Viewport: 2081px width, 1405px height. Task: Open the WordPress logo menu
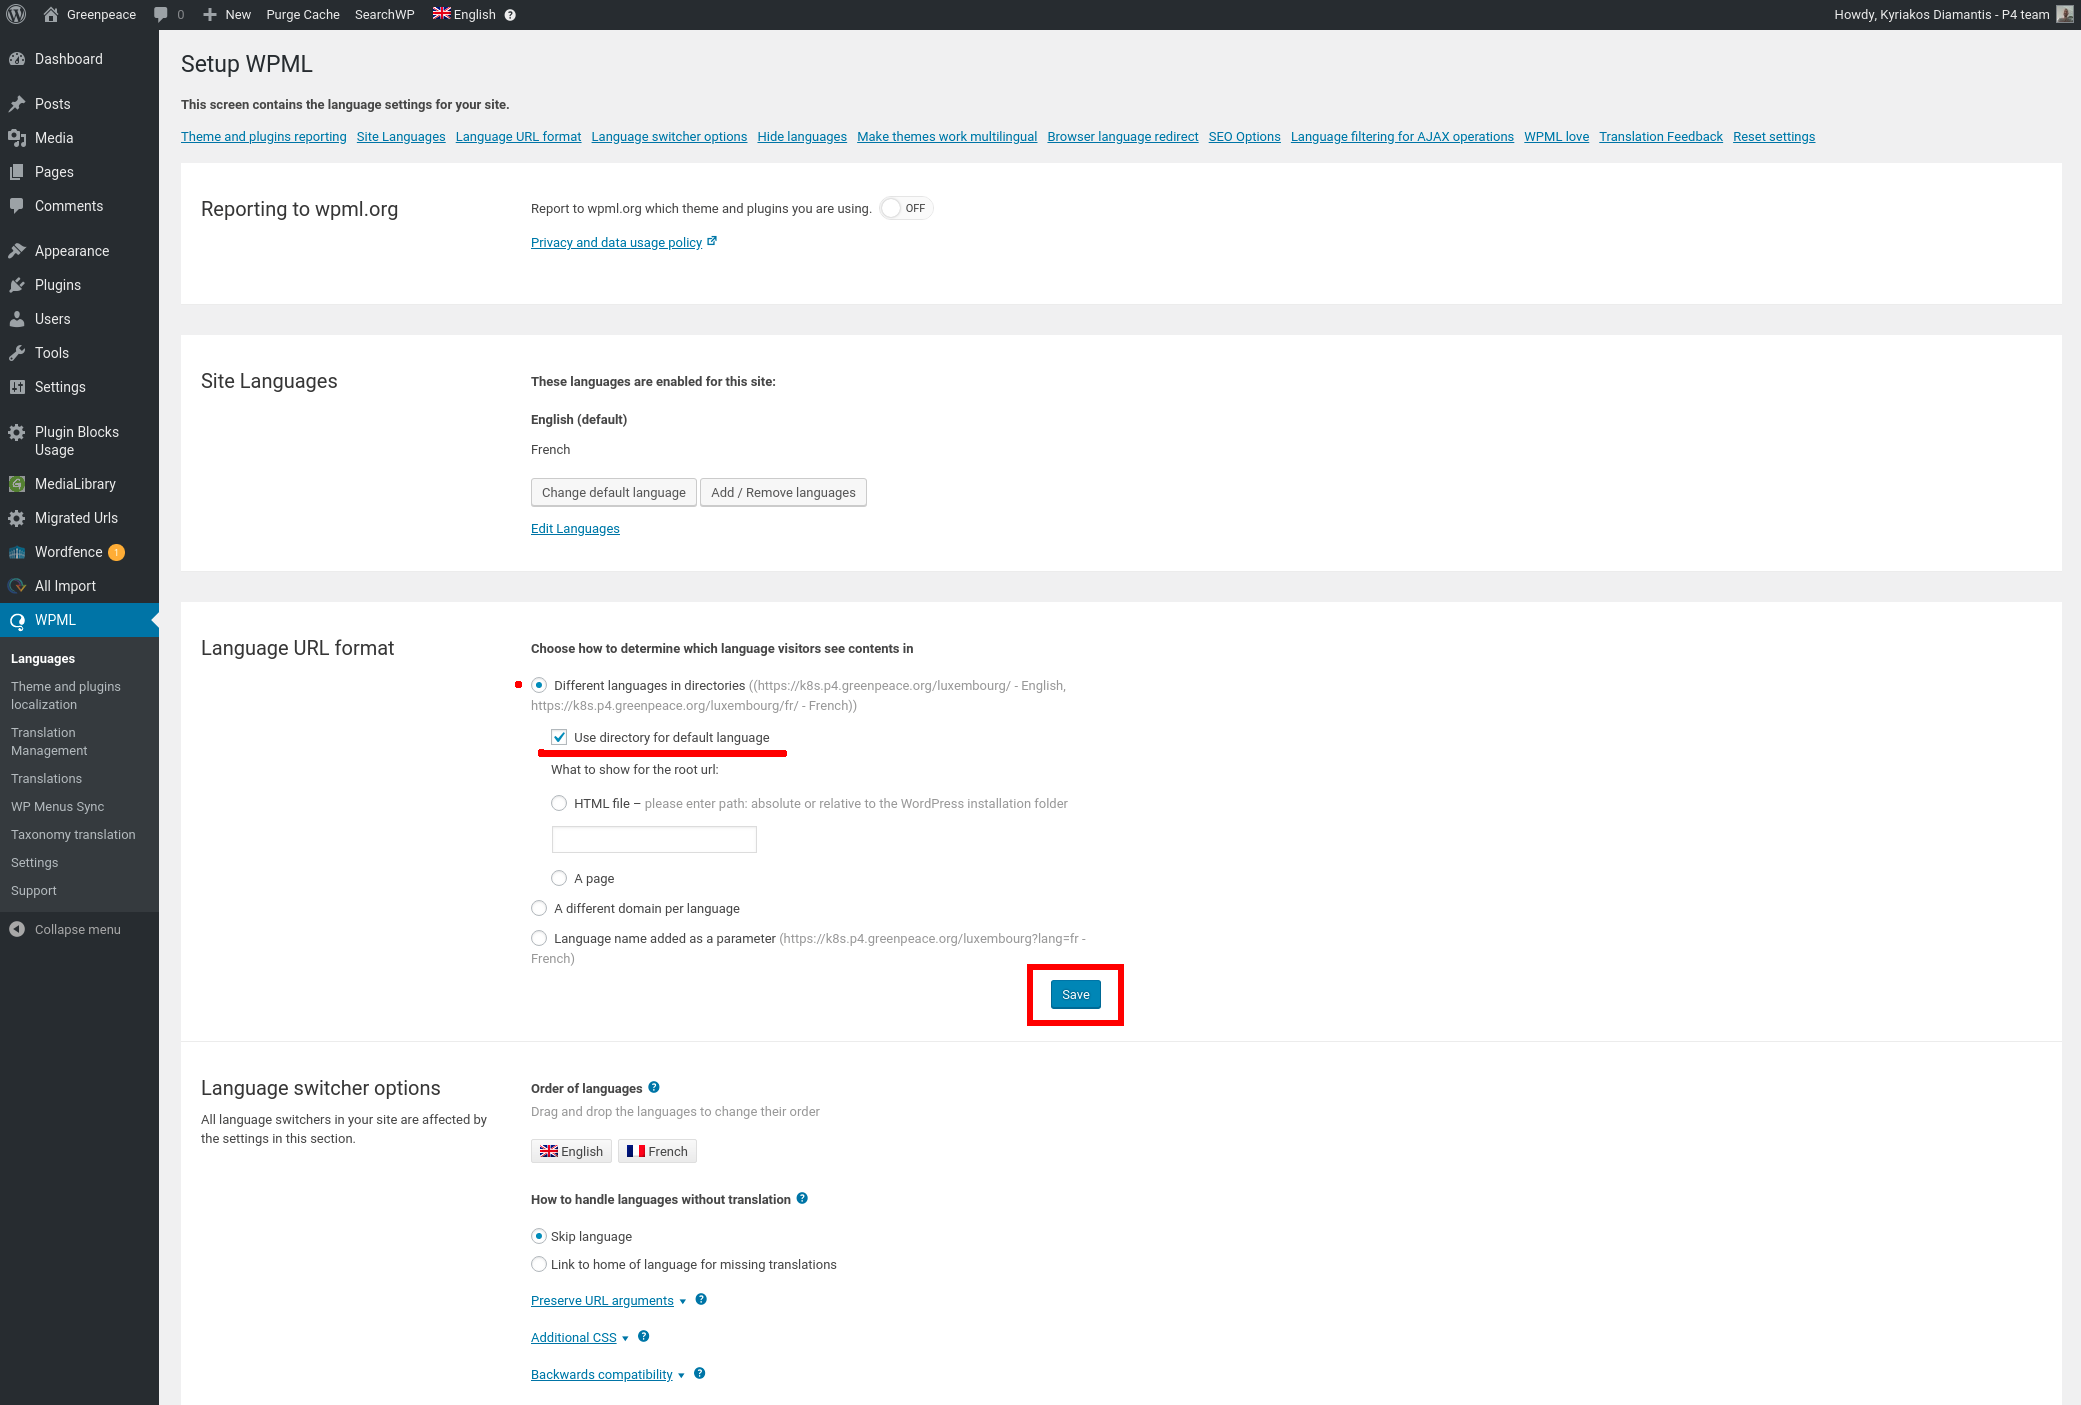(16, 14)
